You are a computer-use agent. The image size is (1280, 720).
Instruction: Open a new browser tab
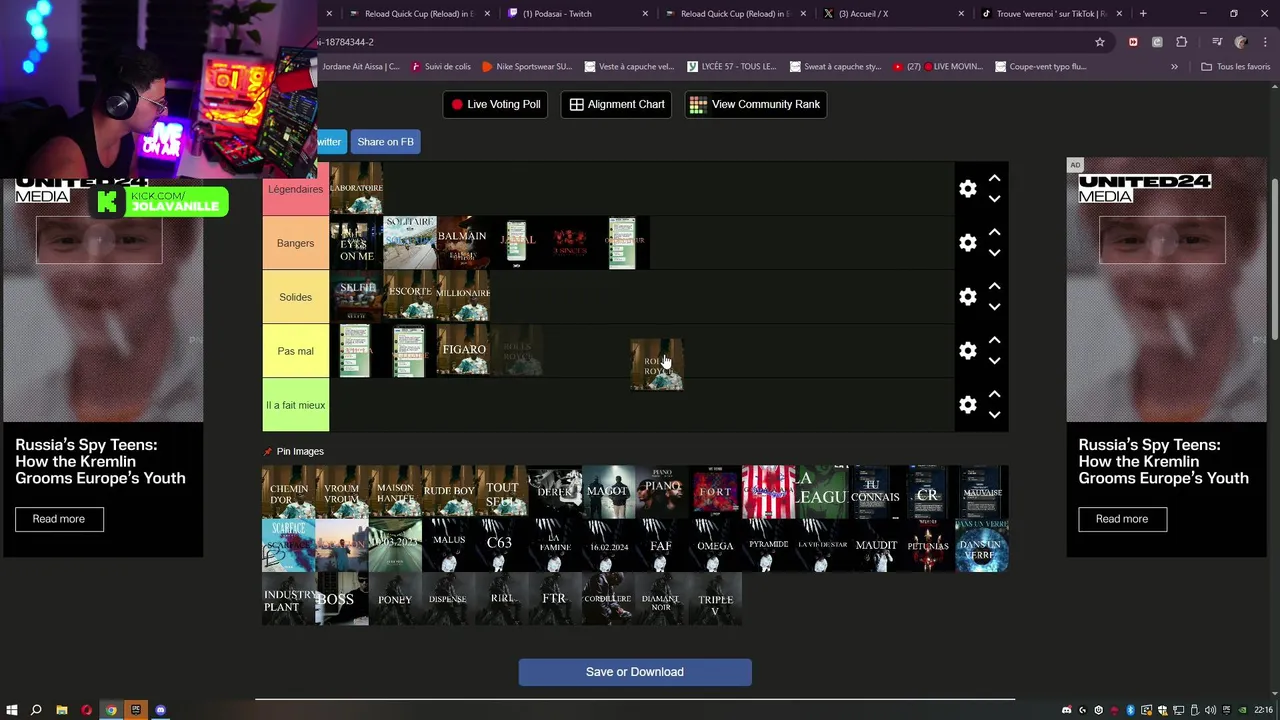click(1143, 14)
